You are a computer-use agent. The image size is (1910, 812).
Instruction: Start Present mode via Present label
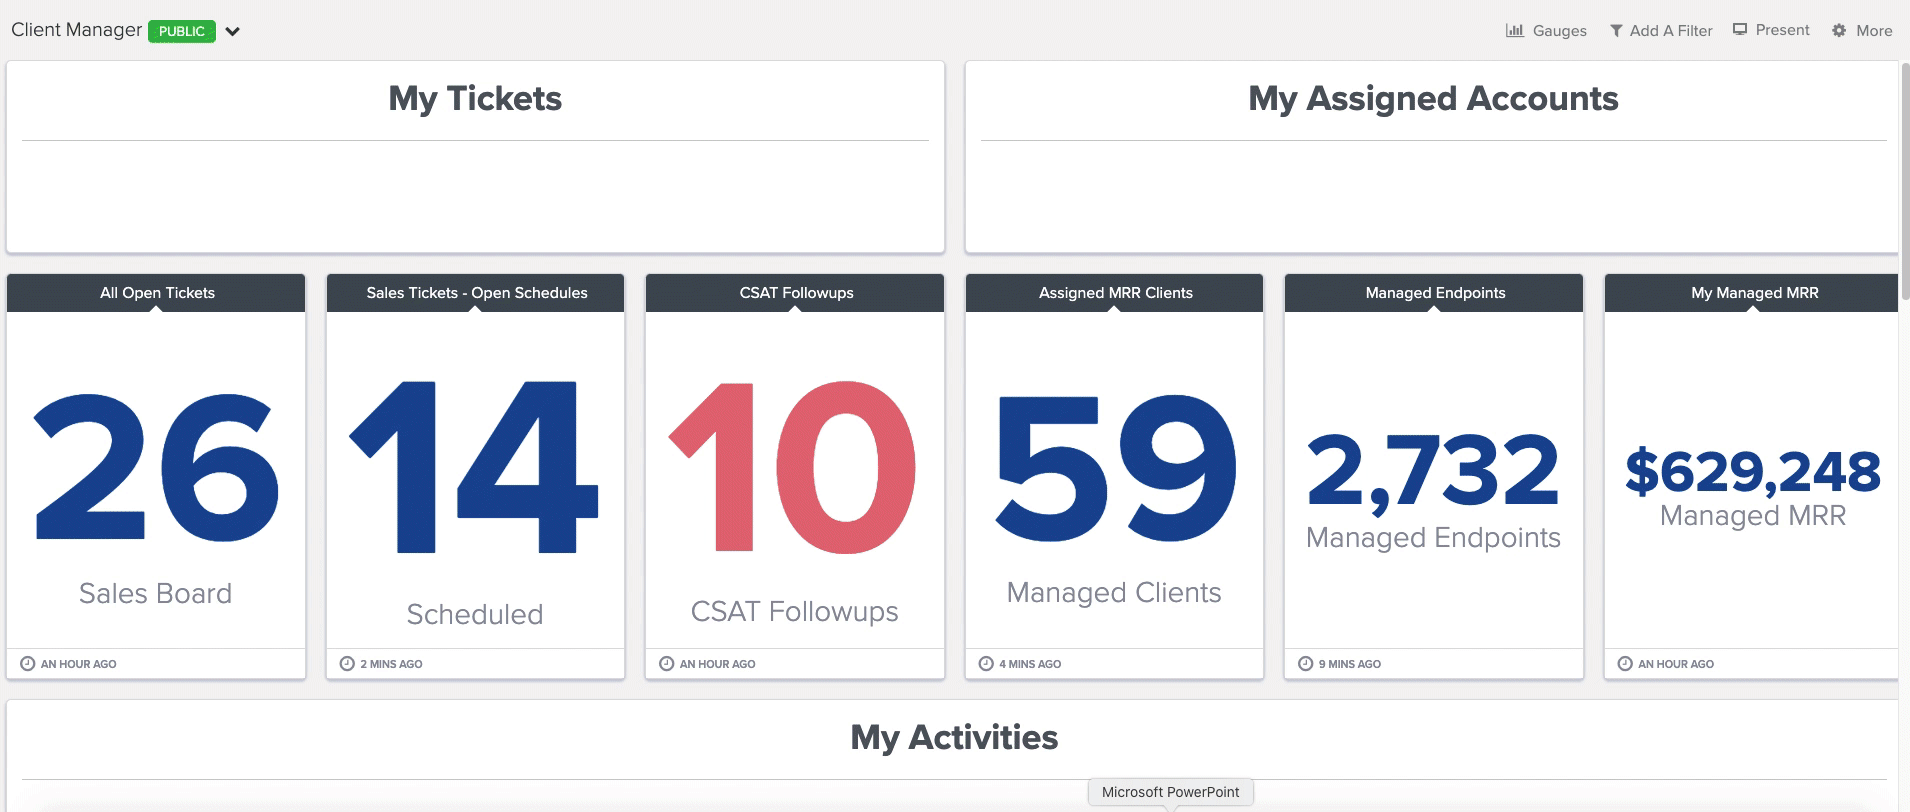[x=1782, y=30]
